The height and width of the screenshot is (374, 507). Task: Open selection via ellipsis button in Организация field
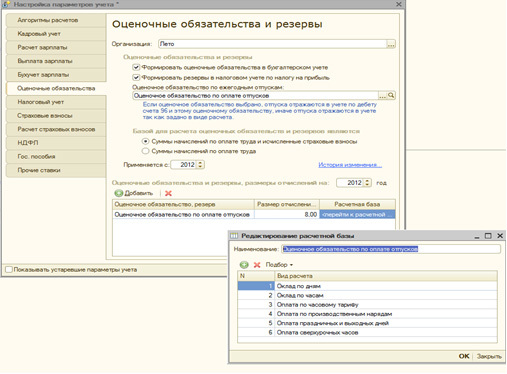[391, 44]
